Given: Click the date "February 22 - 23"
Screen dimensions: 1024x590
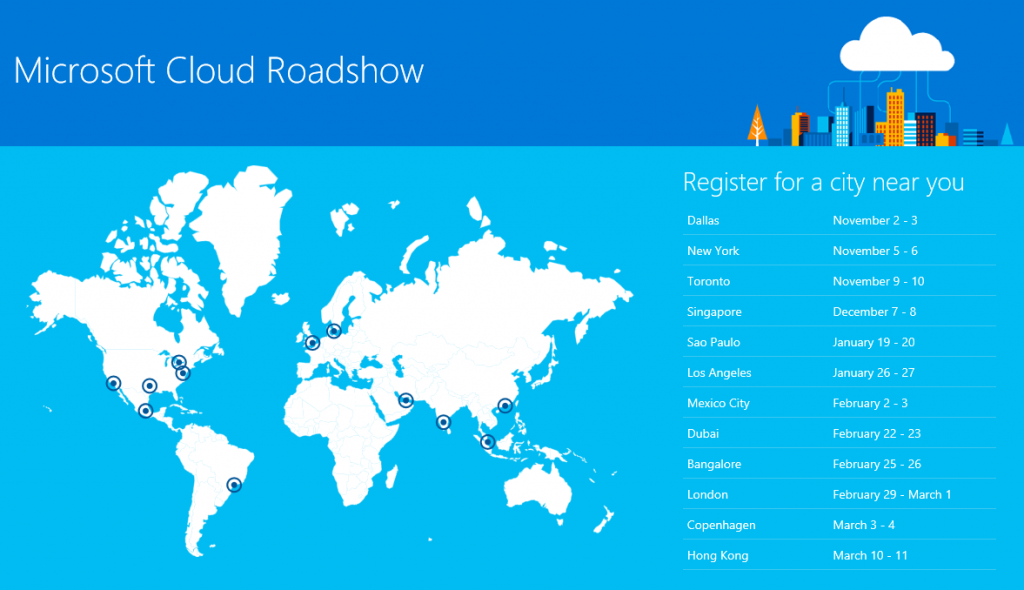Looking at the screenshot, I should (x=876, y=434).
